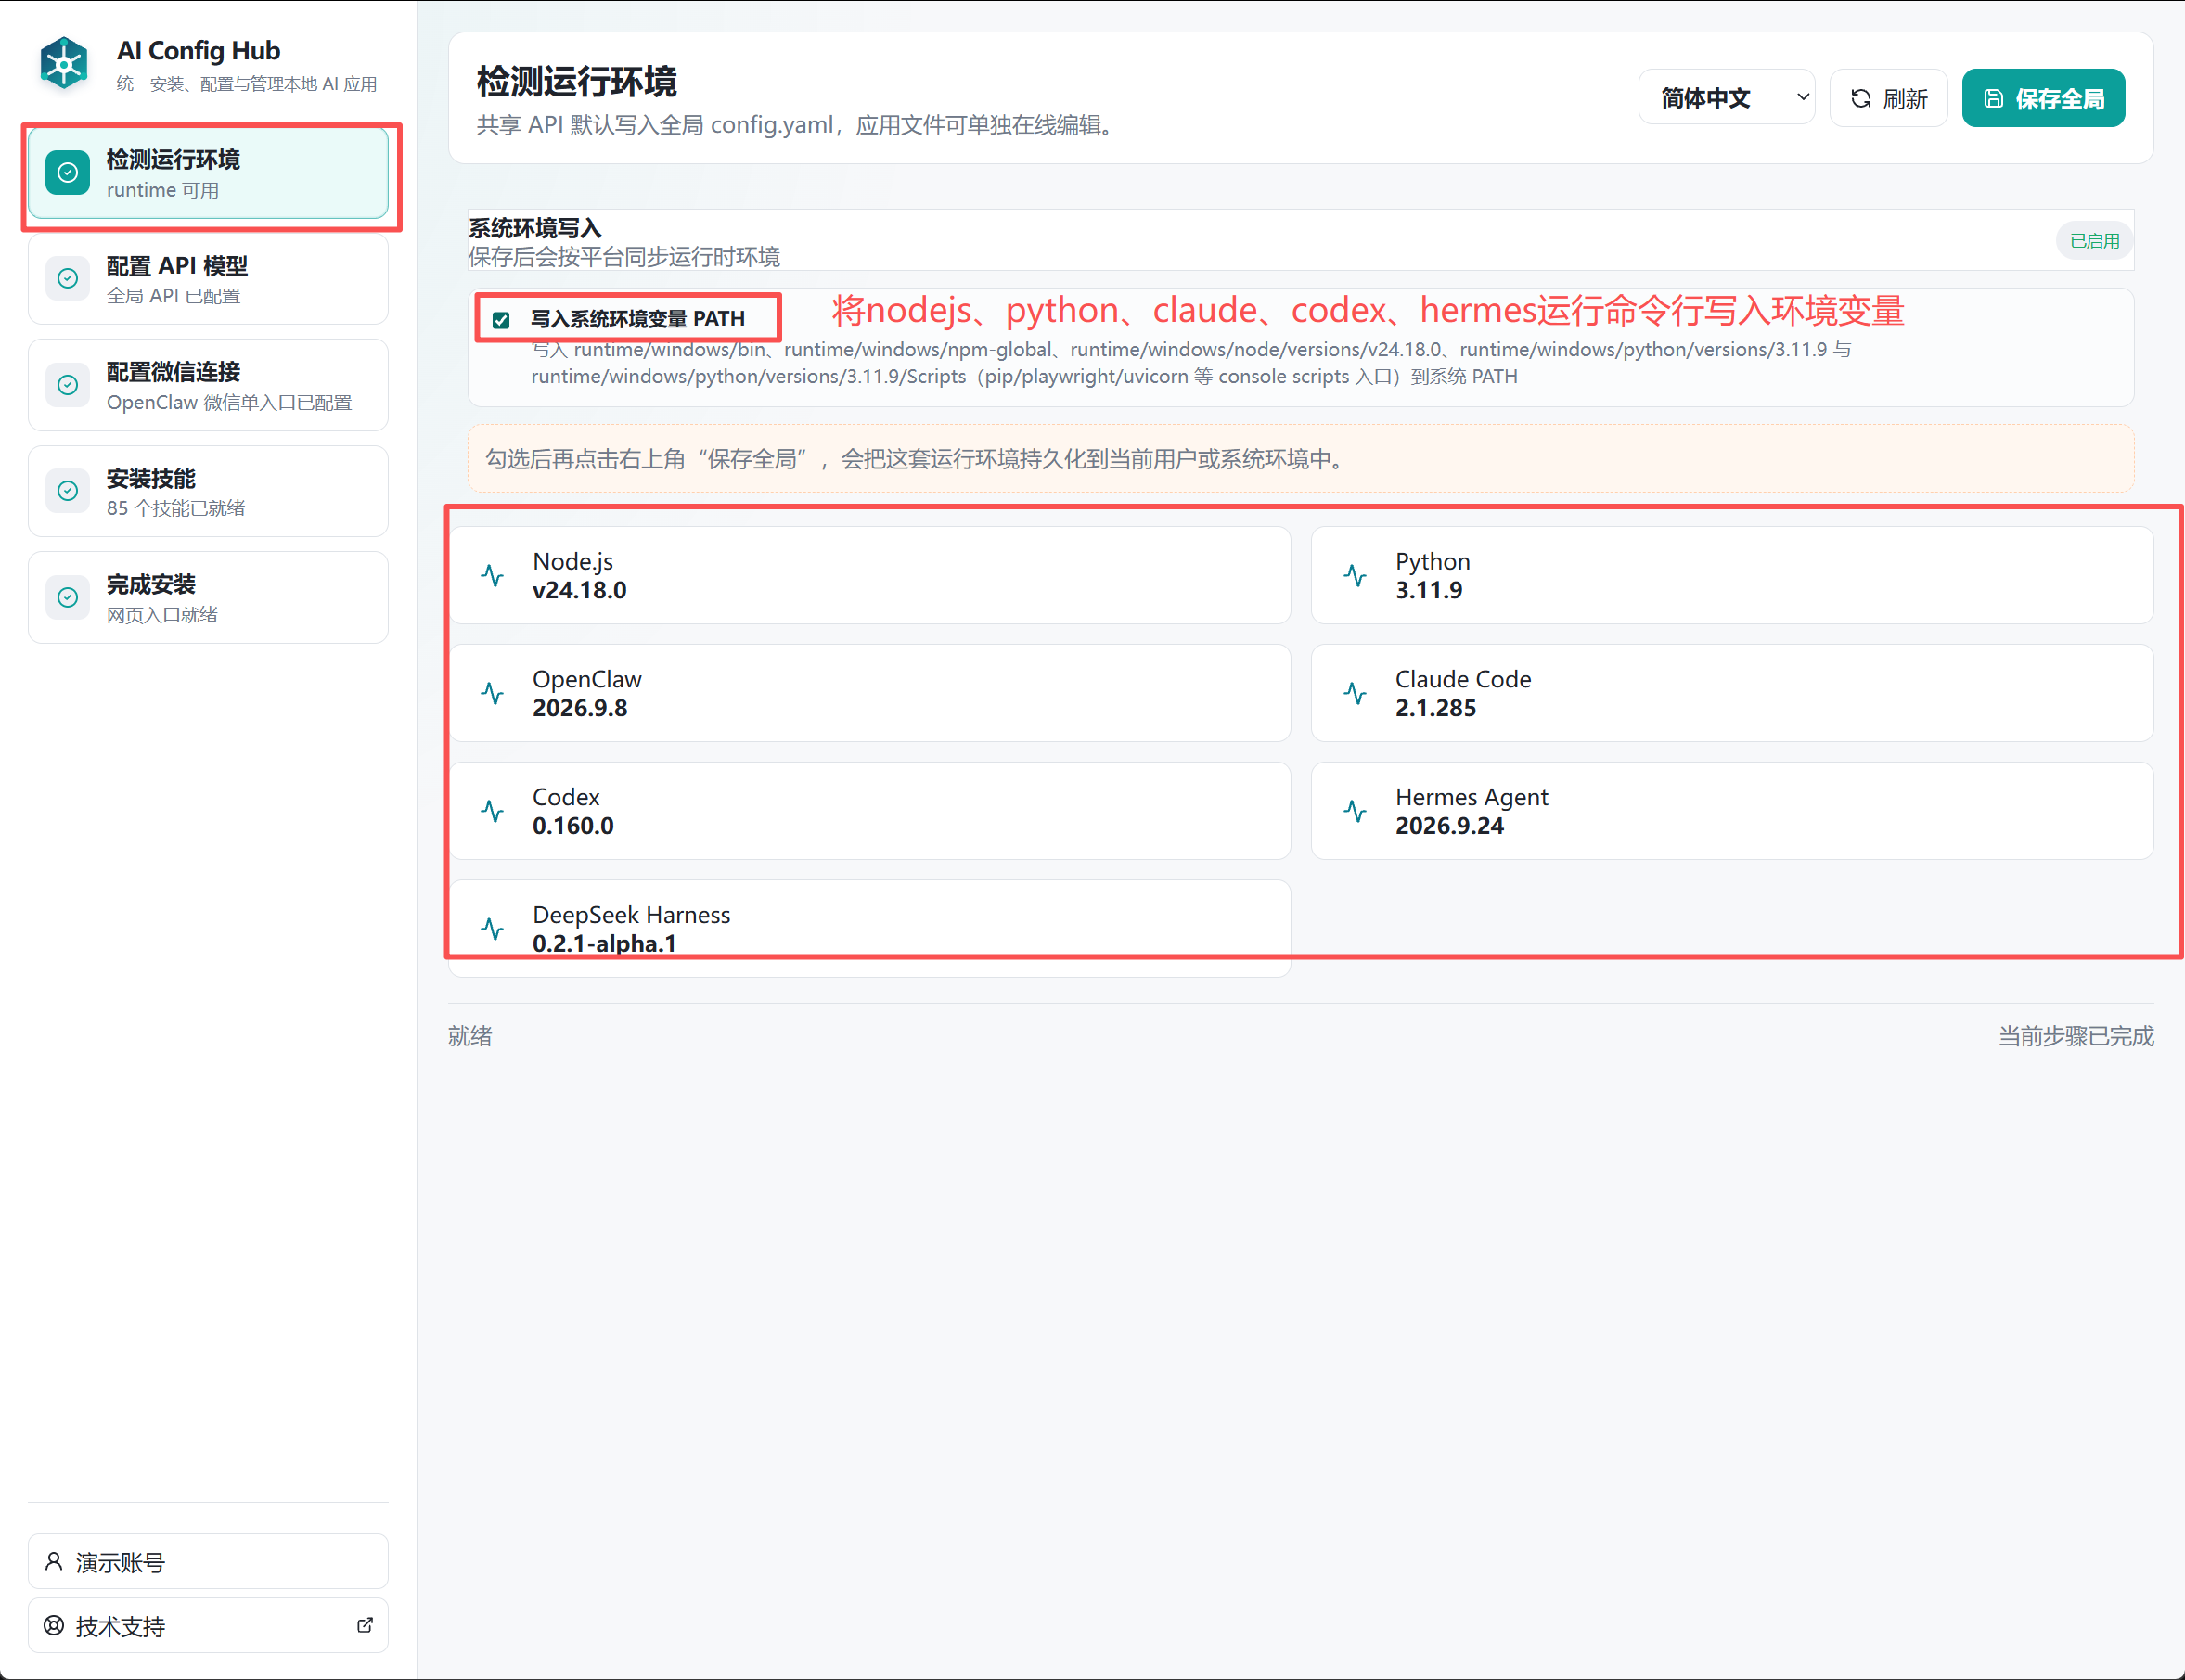
Task: Select the Python 3.11.9 runtime card
Action: 1732,576
